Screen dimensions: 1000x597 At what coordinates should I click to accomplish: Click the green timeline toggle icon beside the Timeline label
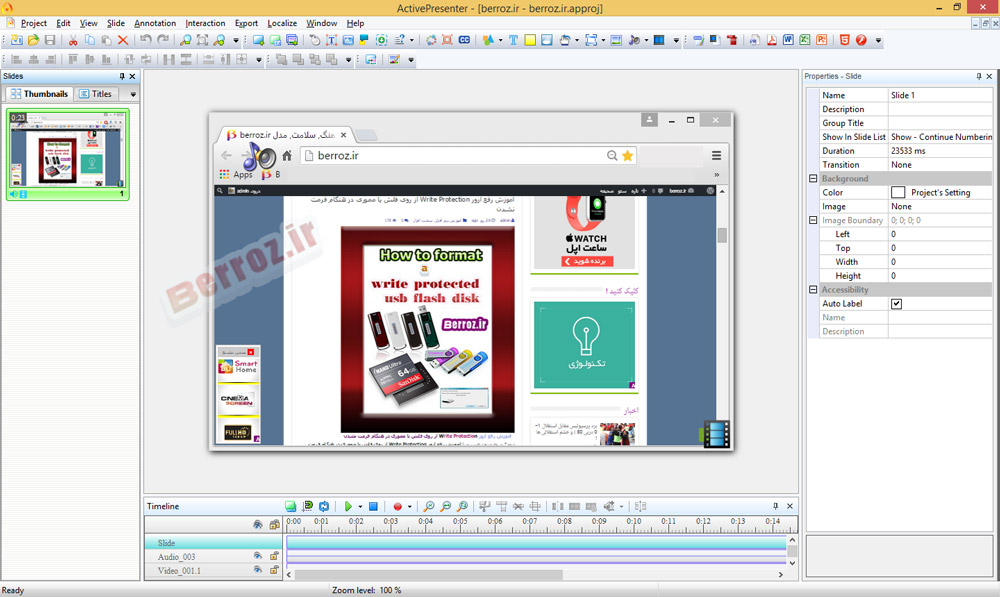point(291,506)
